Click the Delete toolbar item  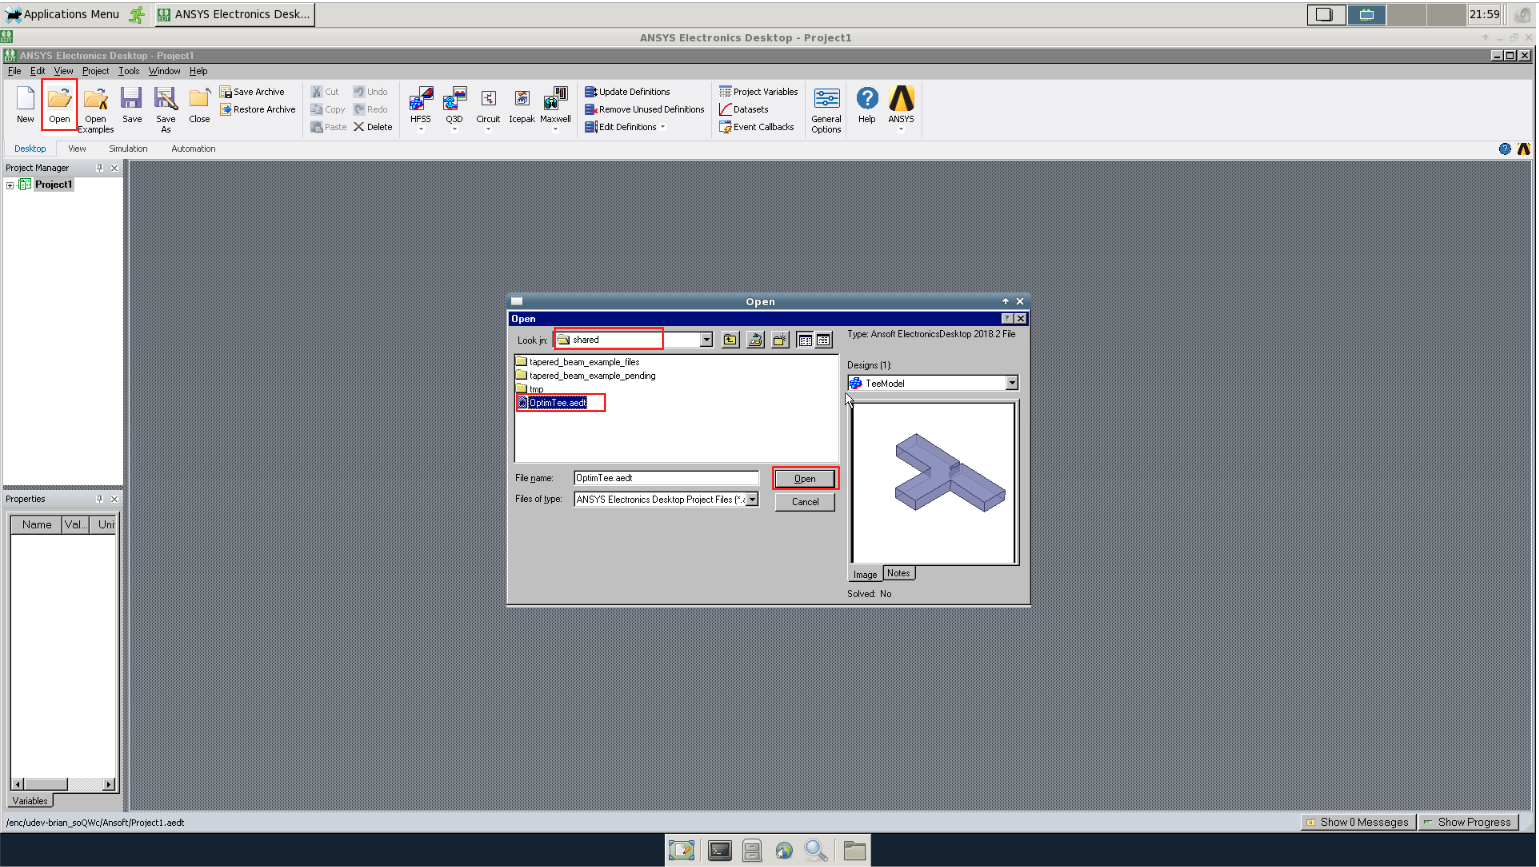372,127
